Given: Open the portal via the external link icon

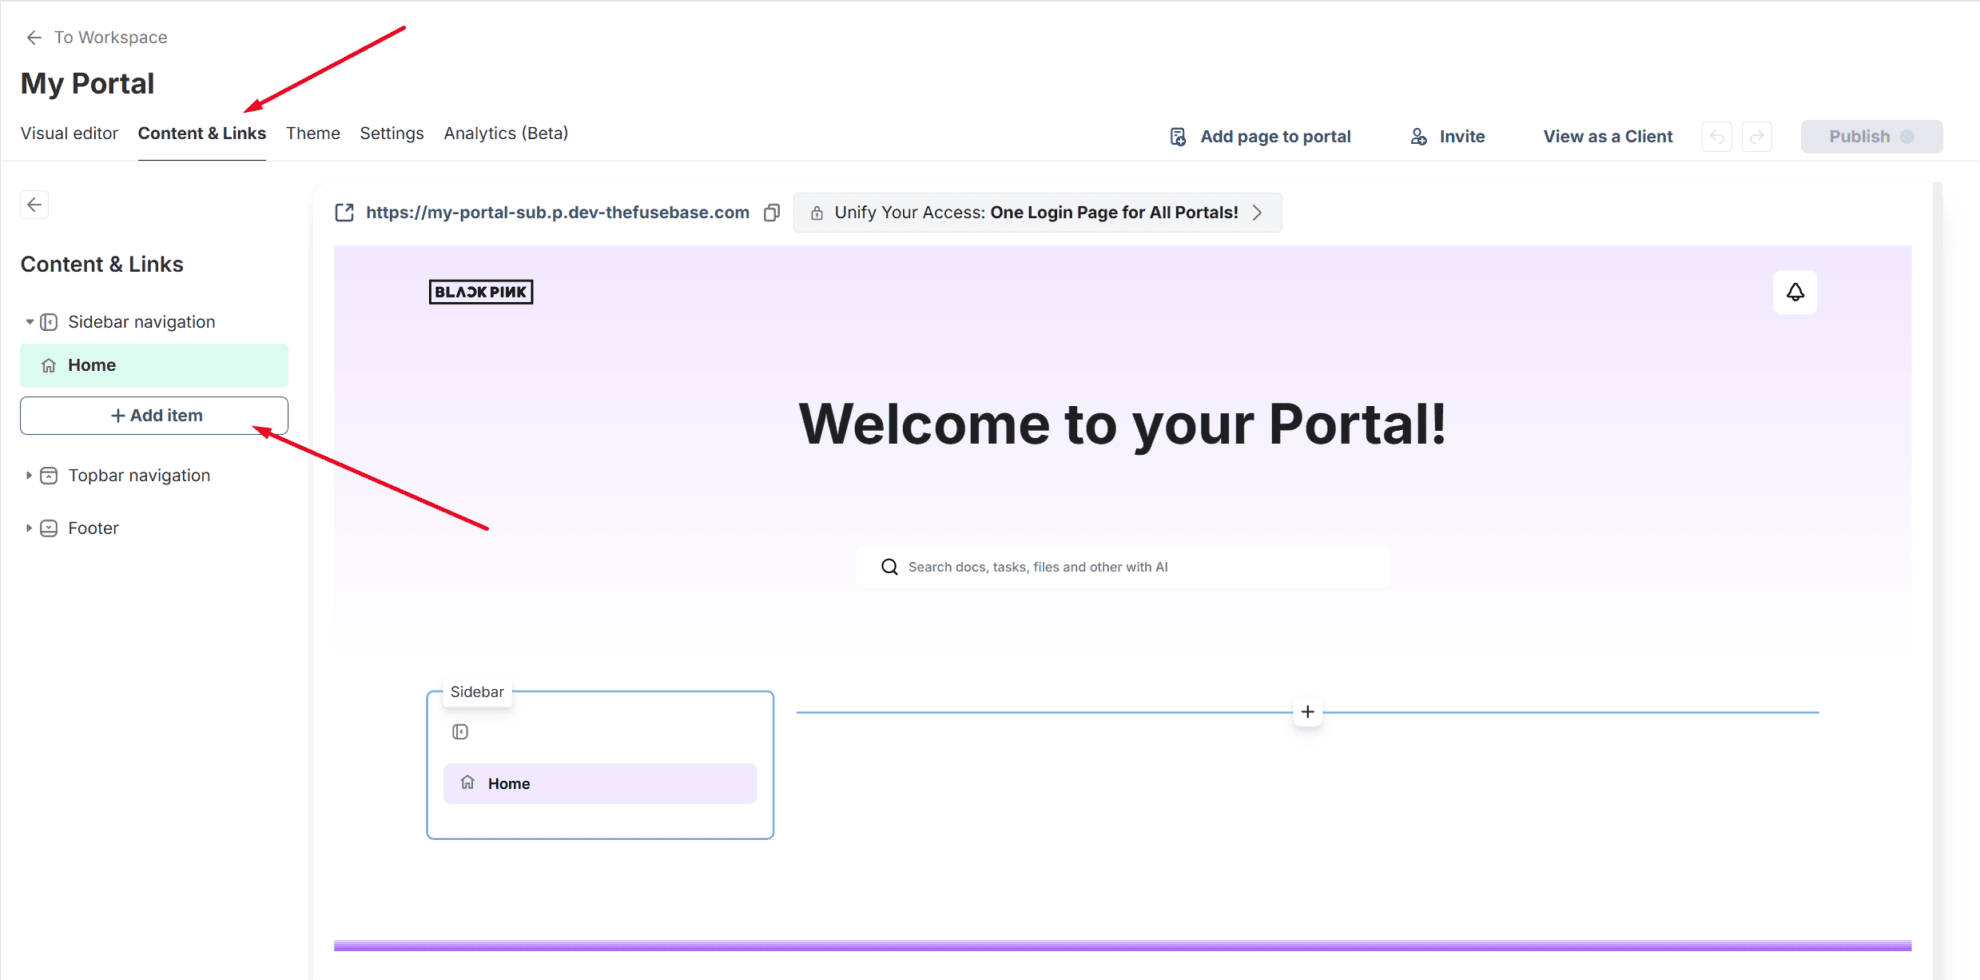Looking at the screenshot, I should [x=344, y=212].
